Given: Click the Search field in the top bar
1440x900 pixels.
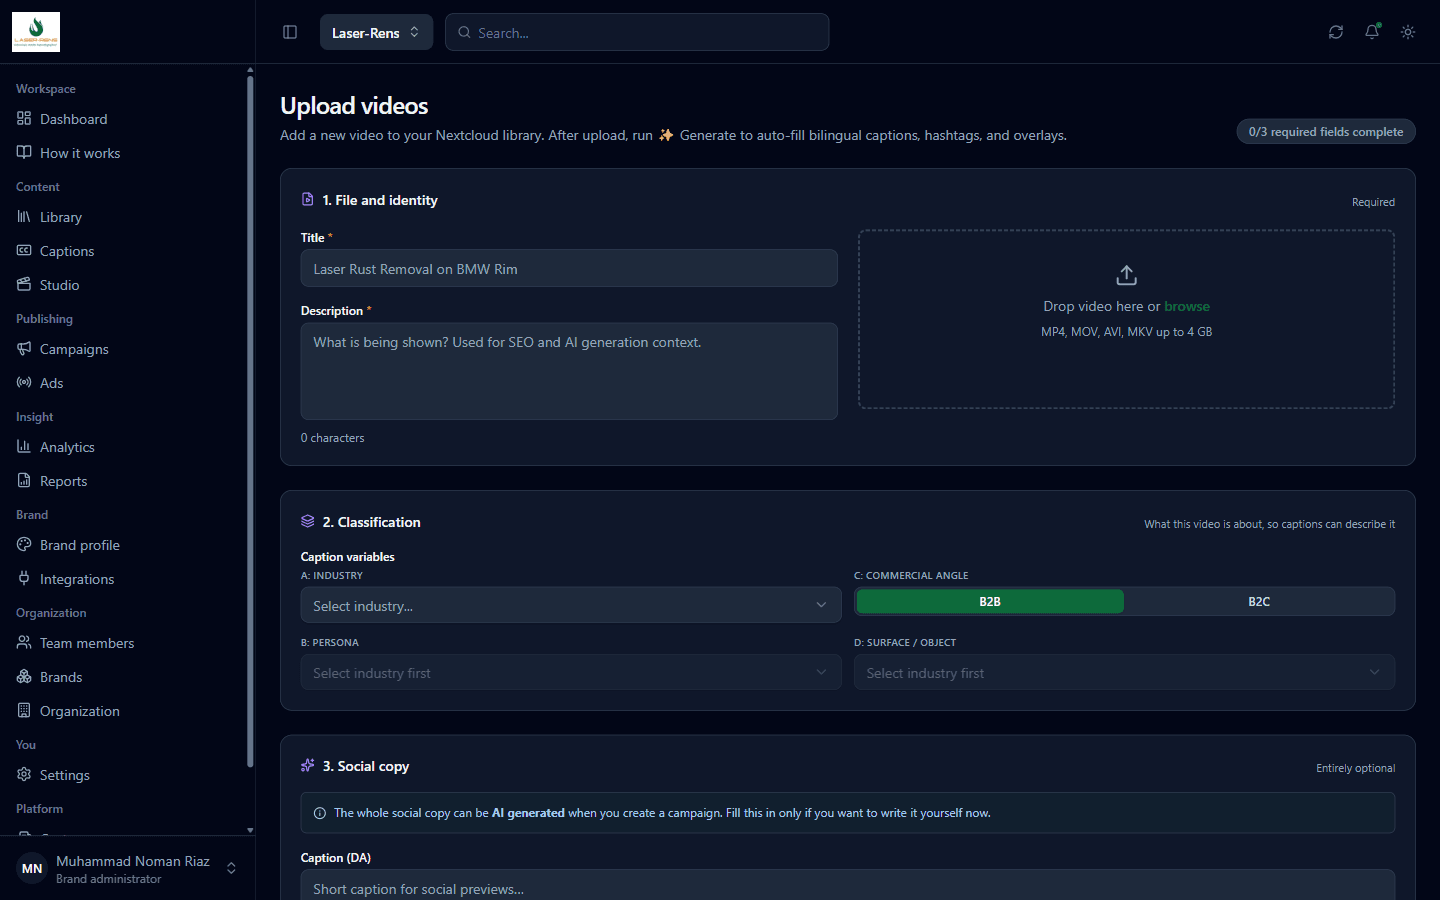Looking at the screenshot, I should click(x=637, y=32).
